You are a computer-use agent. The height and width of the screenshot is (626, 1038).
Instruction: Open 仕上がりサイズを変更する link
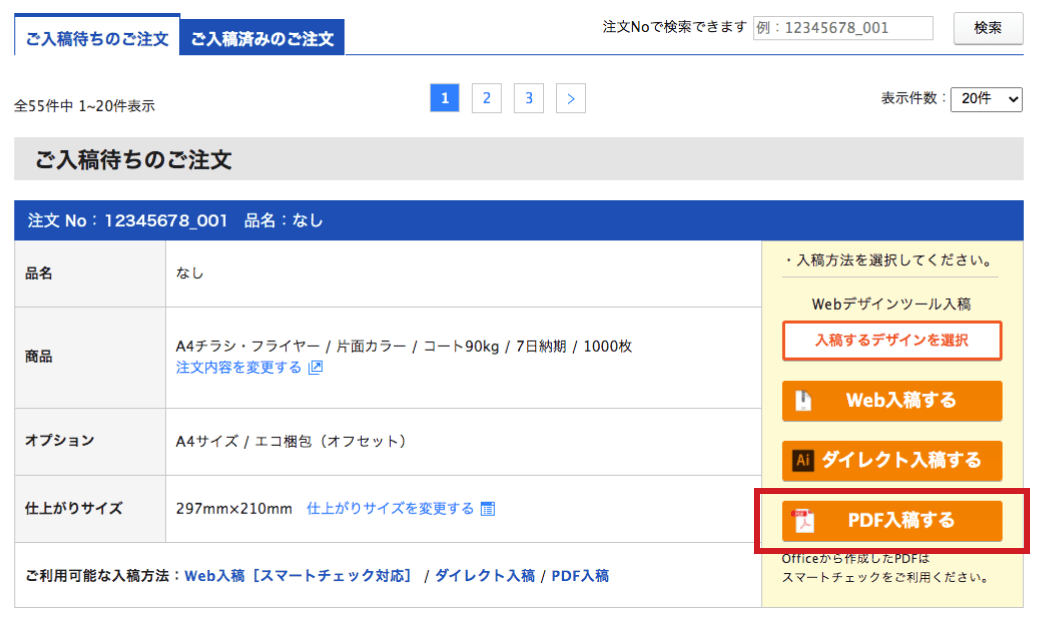click(390, 509)
